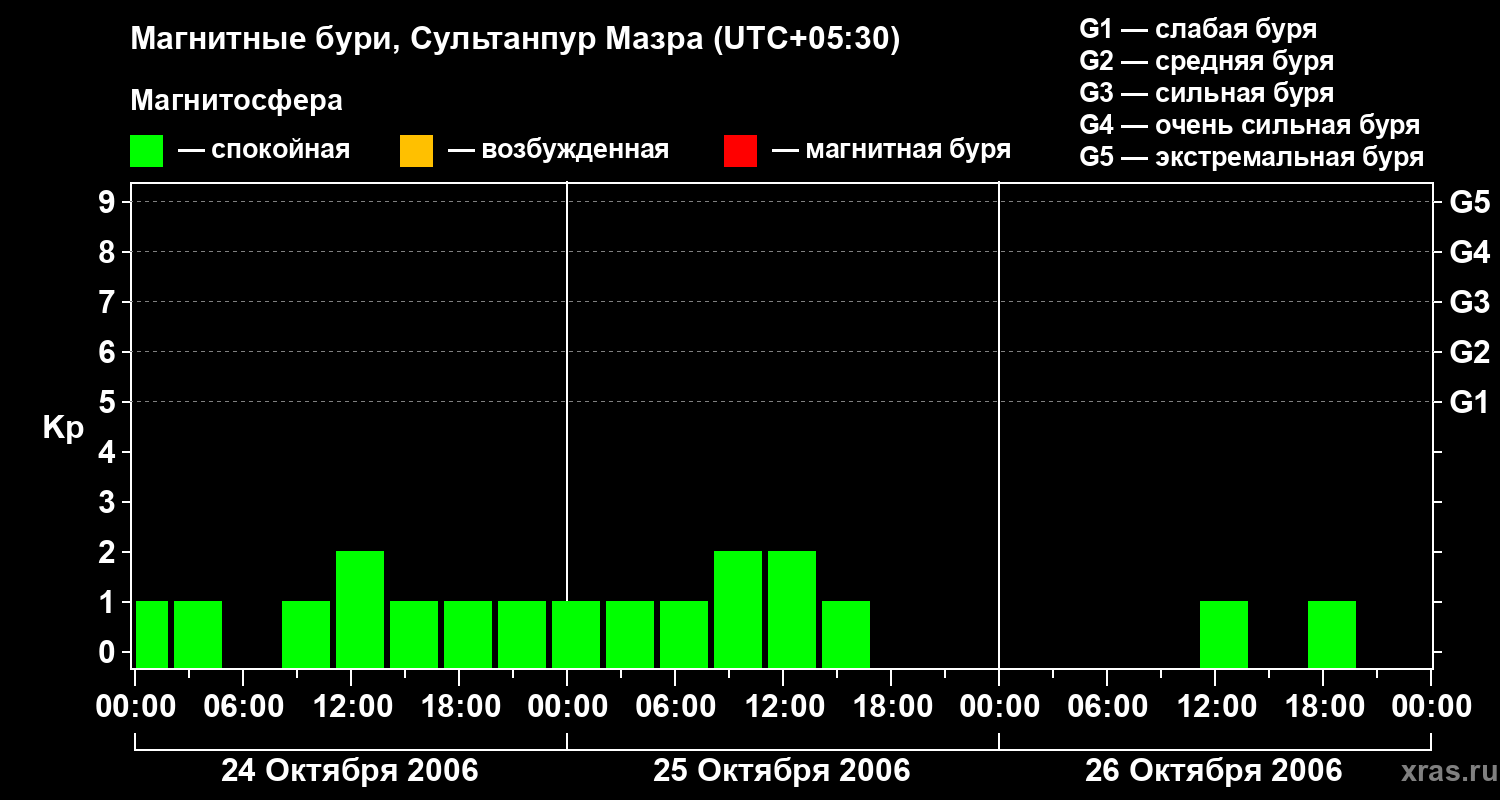Click the '18:00' time label under 26 October
1500x800 pixels.
1323,707
